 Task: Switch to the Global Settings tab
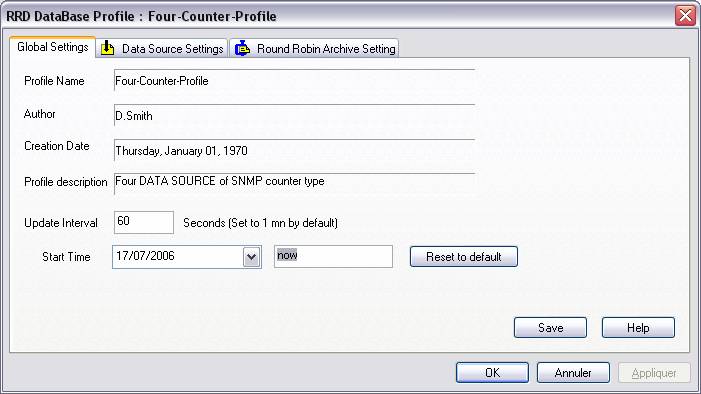coord(52,47)
